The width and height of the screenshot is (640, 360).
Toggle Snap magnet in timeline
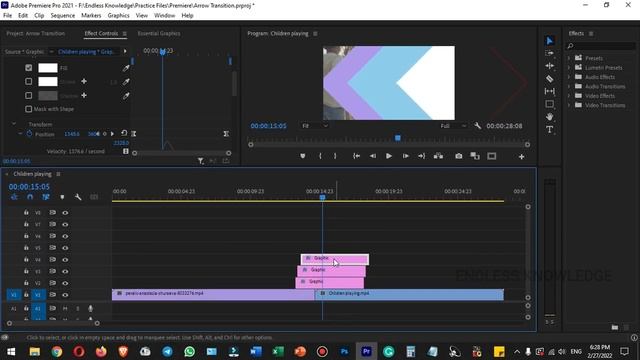(30, 197)
